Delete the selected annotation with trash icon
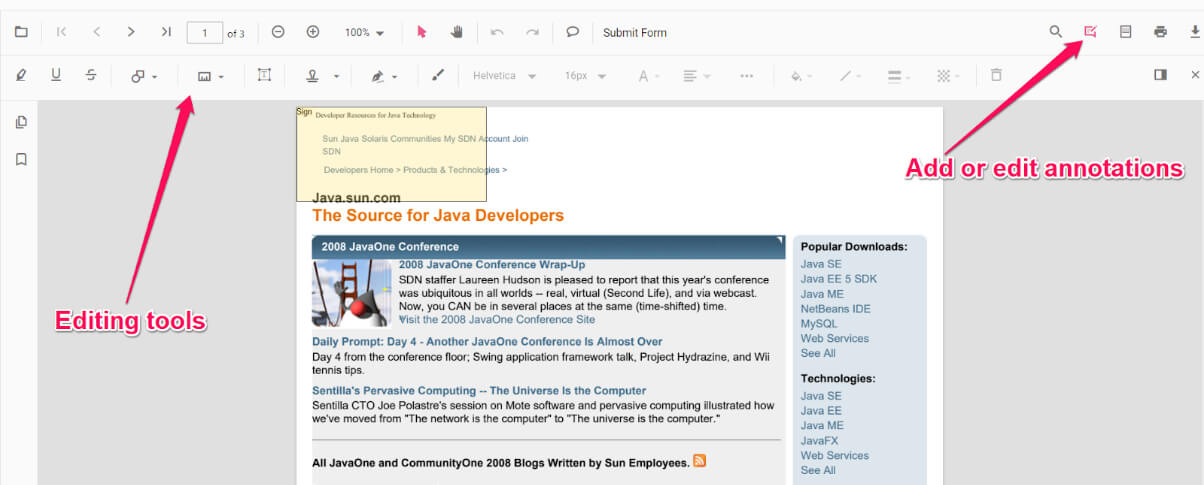This screenshot has width=1204, height=485. point(996,75)
